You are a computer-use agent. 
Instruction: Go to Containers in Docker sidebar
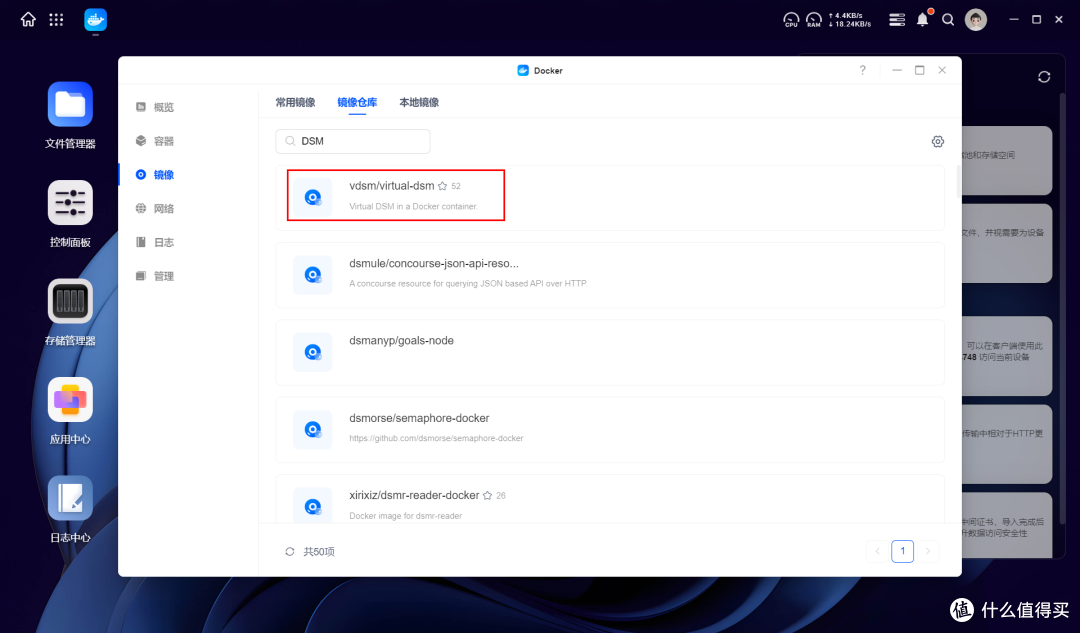click(x=155, y=141)
